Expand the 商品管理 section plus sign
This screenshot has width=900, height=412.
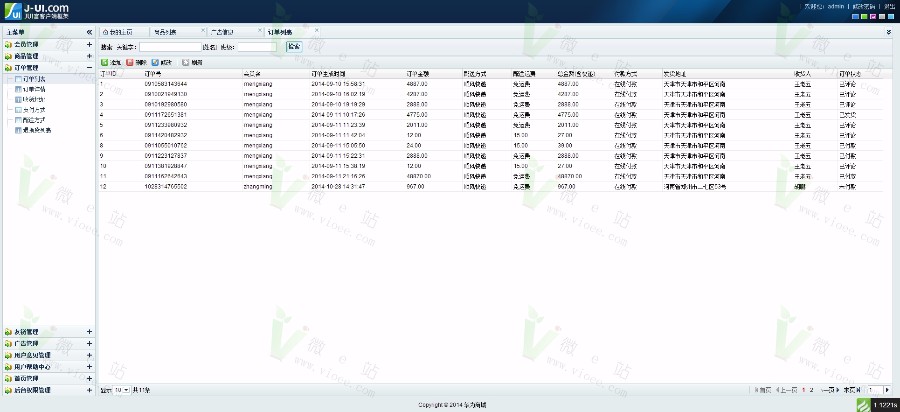coord(89,56)
